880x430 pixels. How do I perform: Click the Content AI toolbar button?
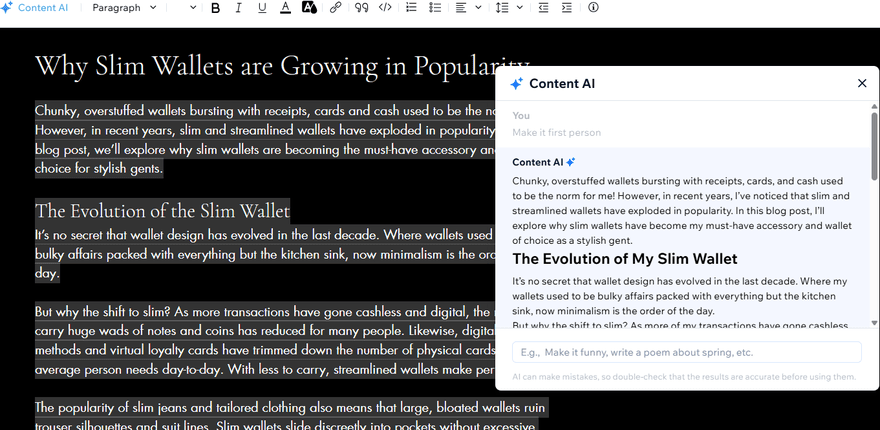click(x=36, y=8)
